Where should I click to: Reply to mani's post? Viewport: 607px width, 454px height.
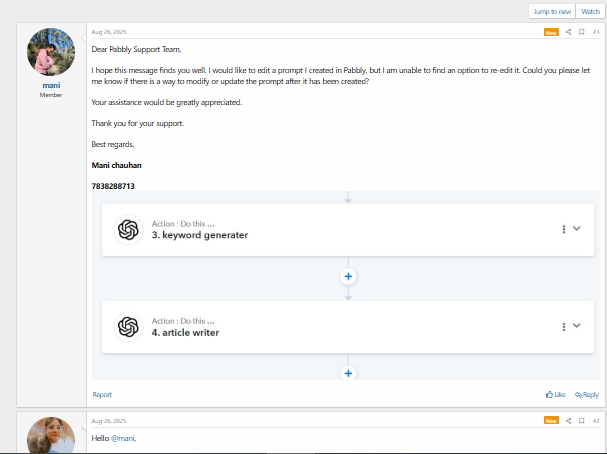587,395
